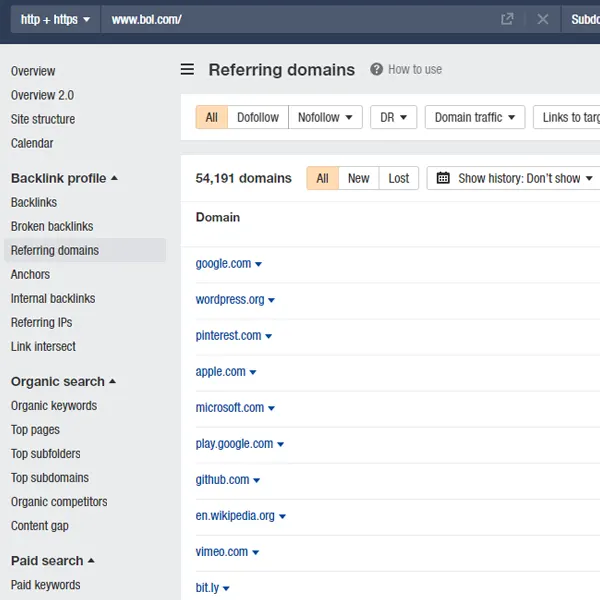
Task: Open Link intersect tool
Action: (x=43, y=346)
